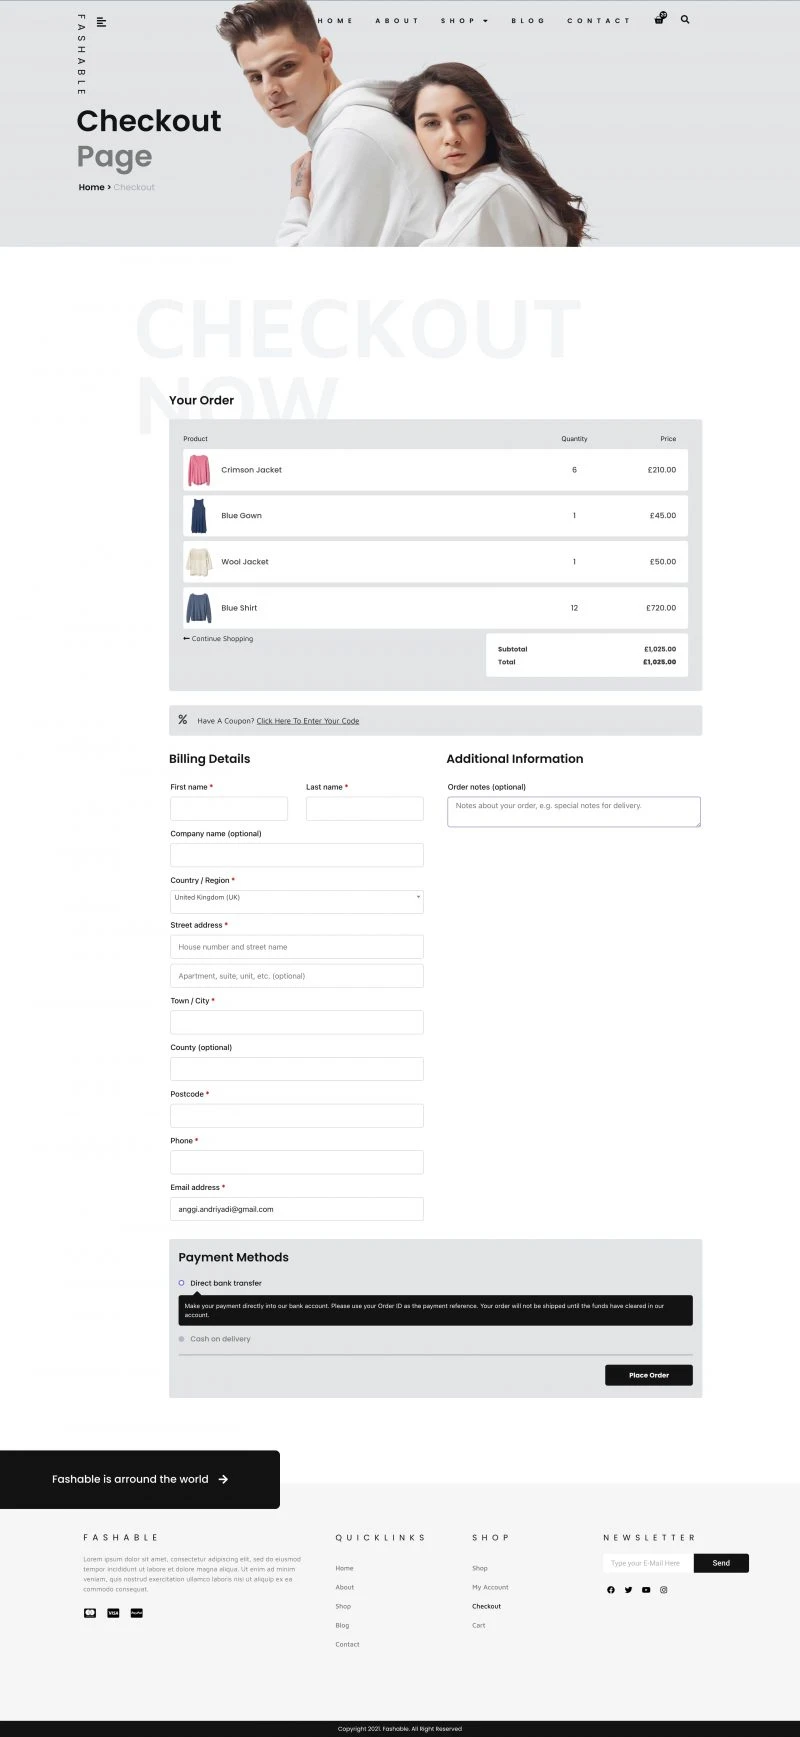Select Cash on delivery payment method
Screen dimensions: 800x1737
(181, 1339)
